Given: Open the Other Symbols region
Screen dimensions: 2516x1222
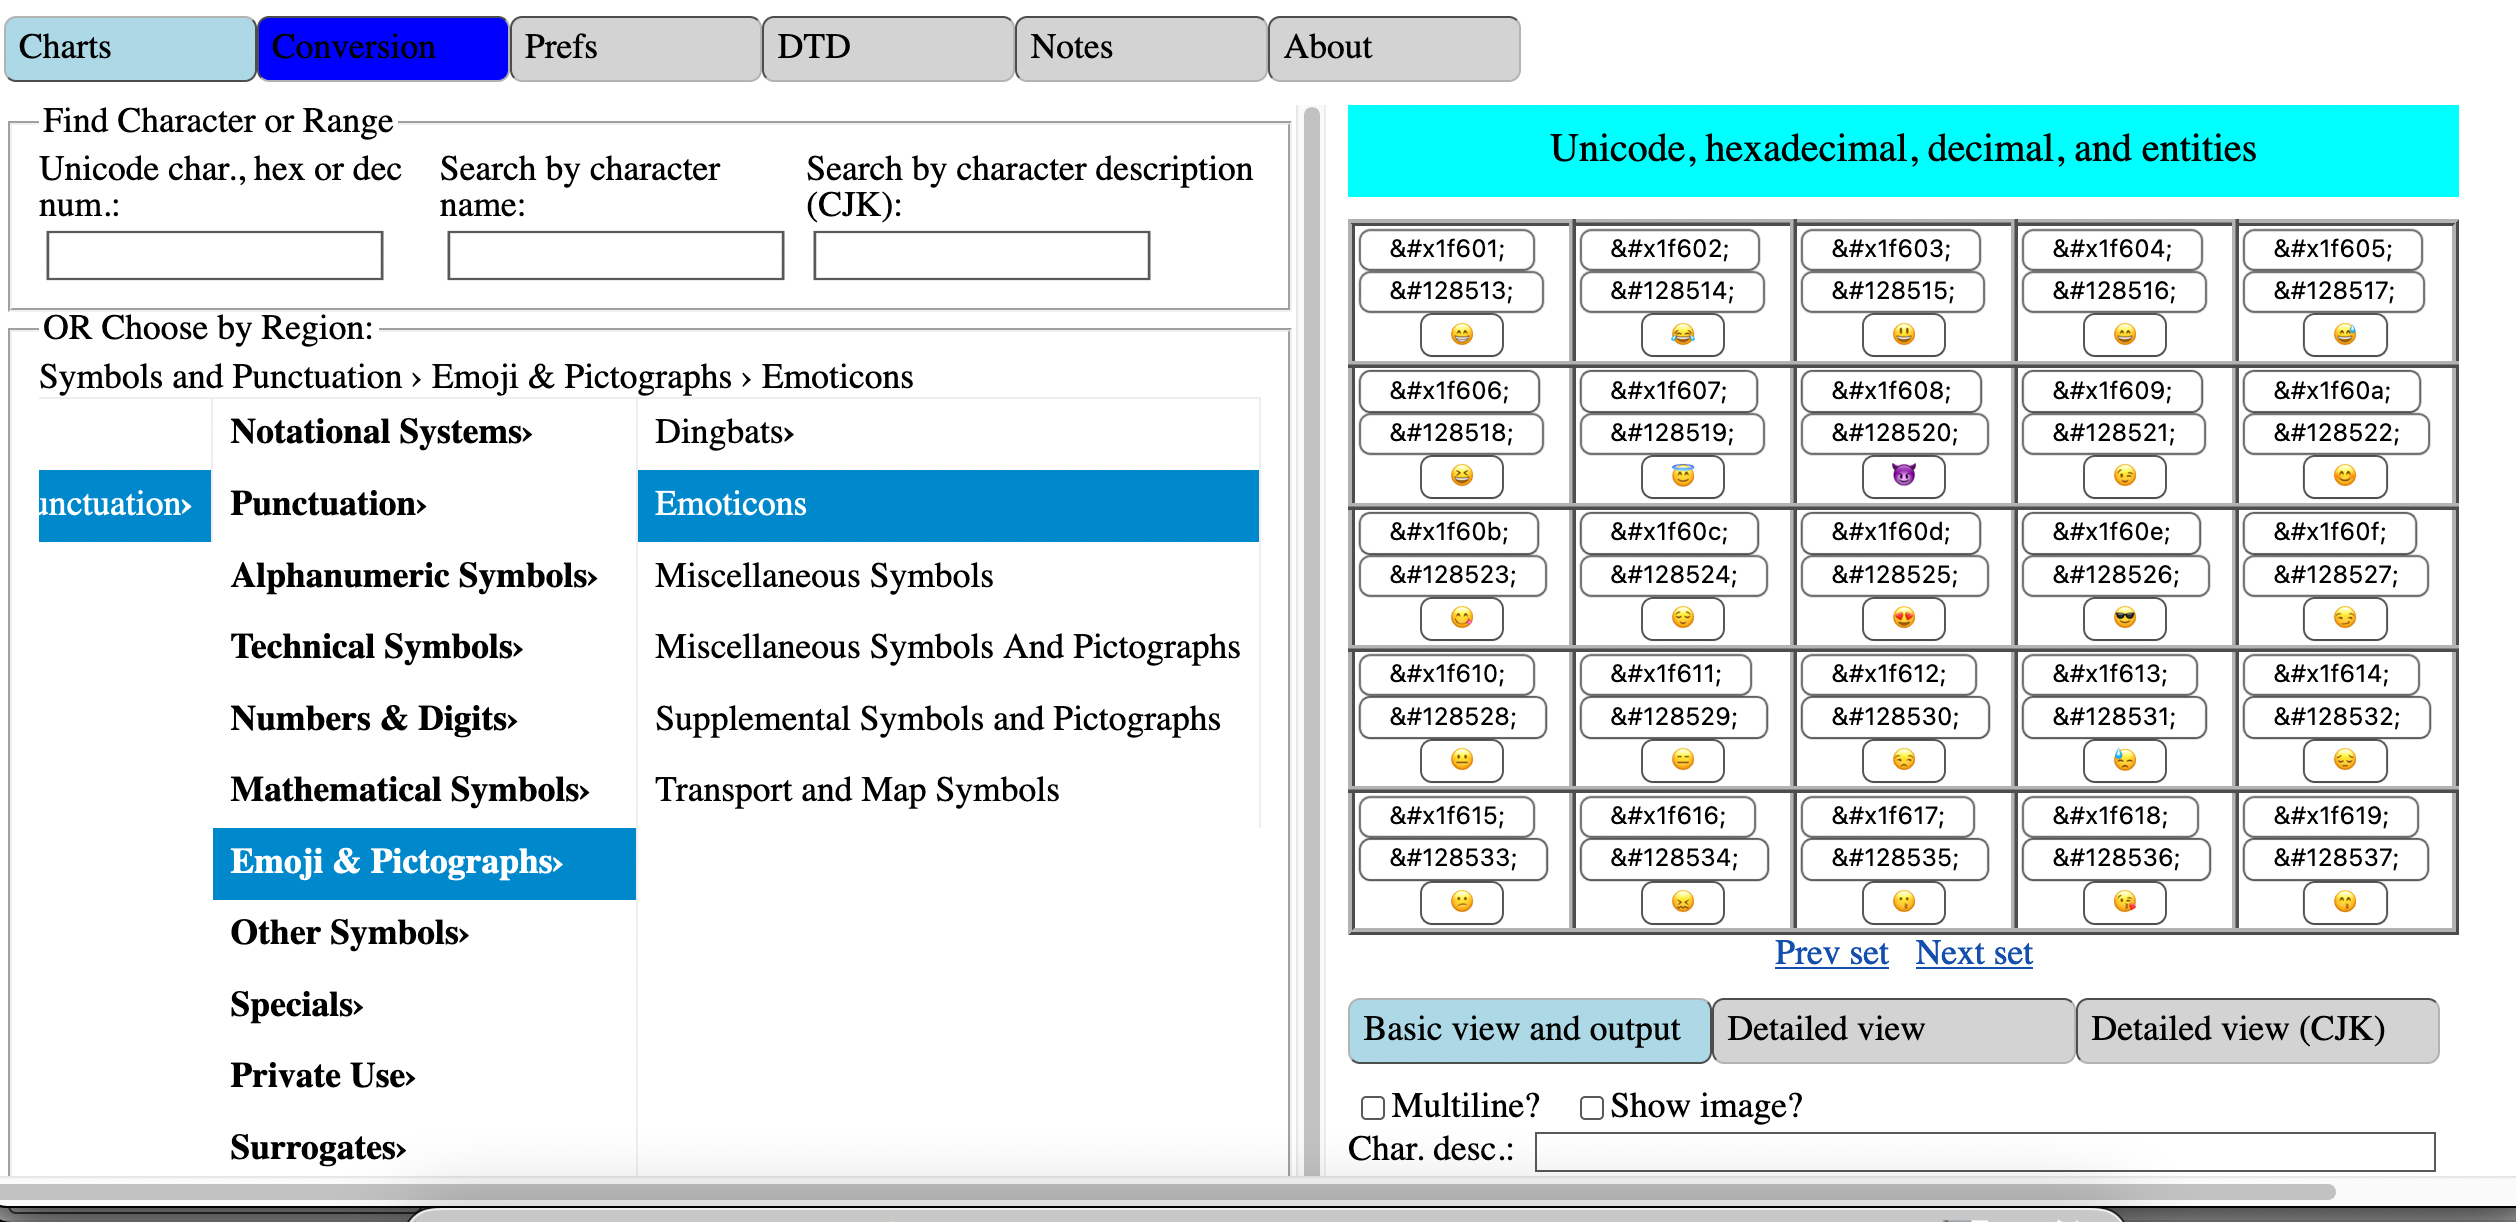Looking at the screenshot, I should pos(349,933).
